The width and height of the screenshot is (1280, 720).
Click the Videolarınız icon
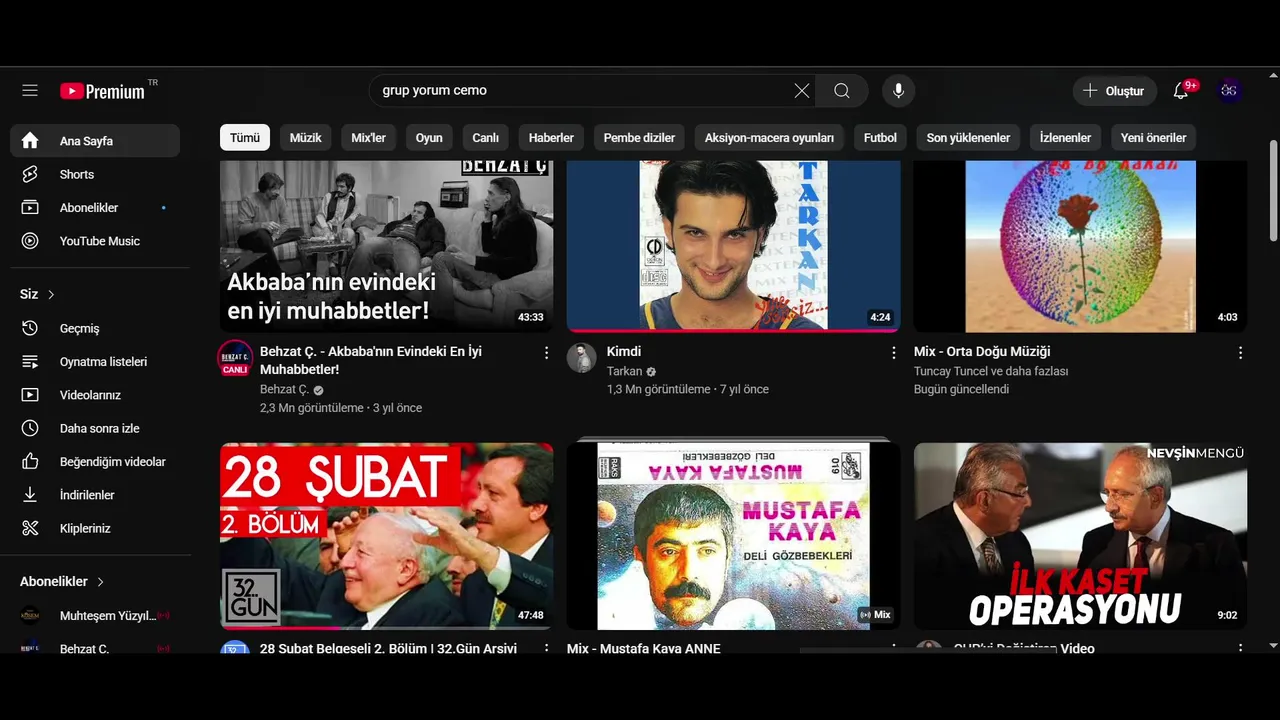pos(30,395)
